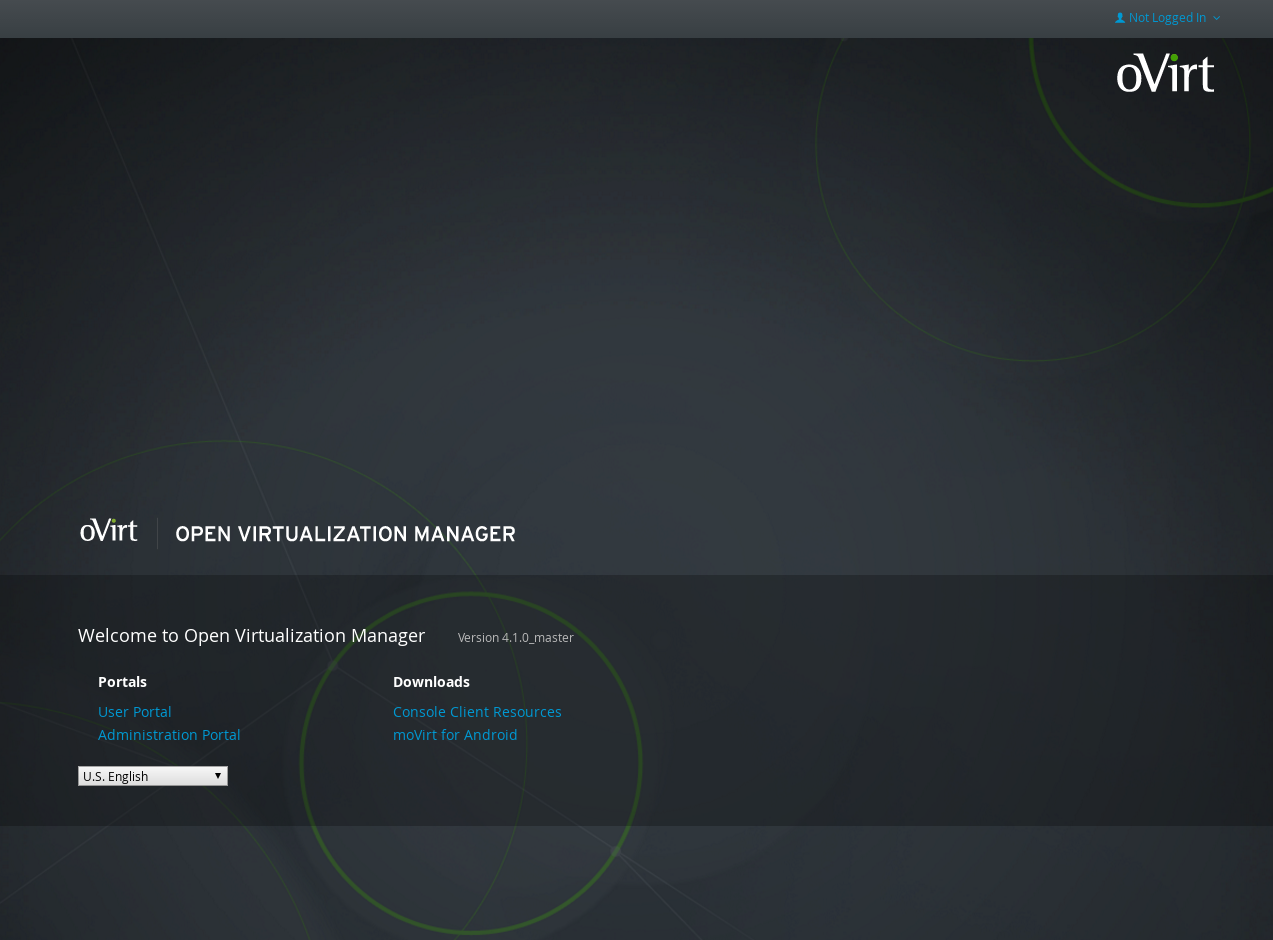Click the small oVirt logo in banner
The height and width of the screenshot is (940, 1273).
(x=109, y=531)
